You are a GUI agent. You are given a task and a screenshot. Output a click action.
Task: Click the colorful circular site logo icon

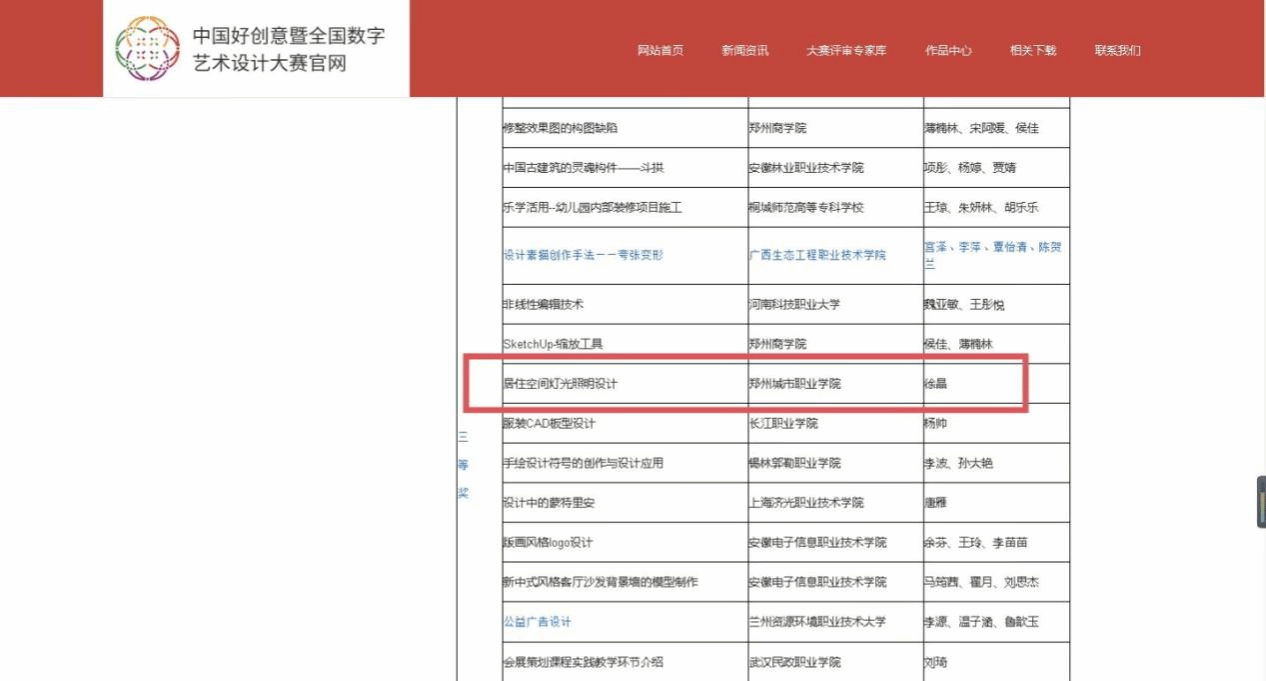click(x=147, y=49)
